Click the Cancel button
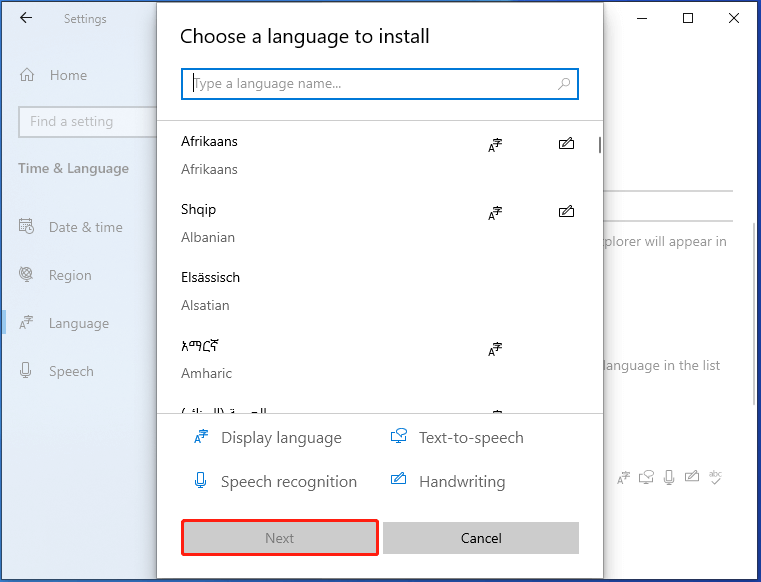Viewport: 761px width, 582px height. tap(481, 538)
